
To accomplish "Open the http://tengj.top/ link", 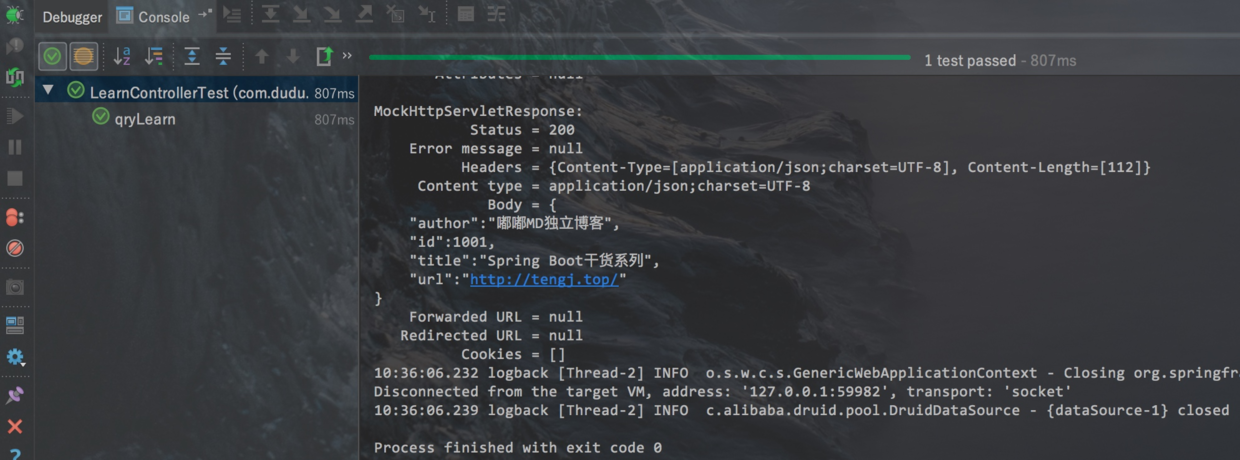I will (544, 280).
